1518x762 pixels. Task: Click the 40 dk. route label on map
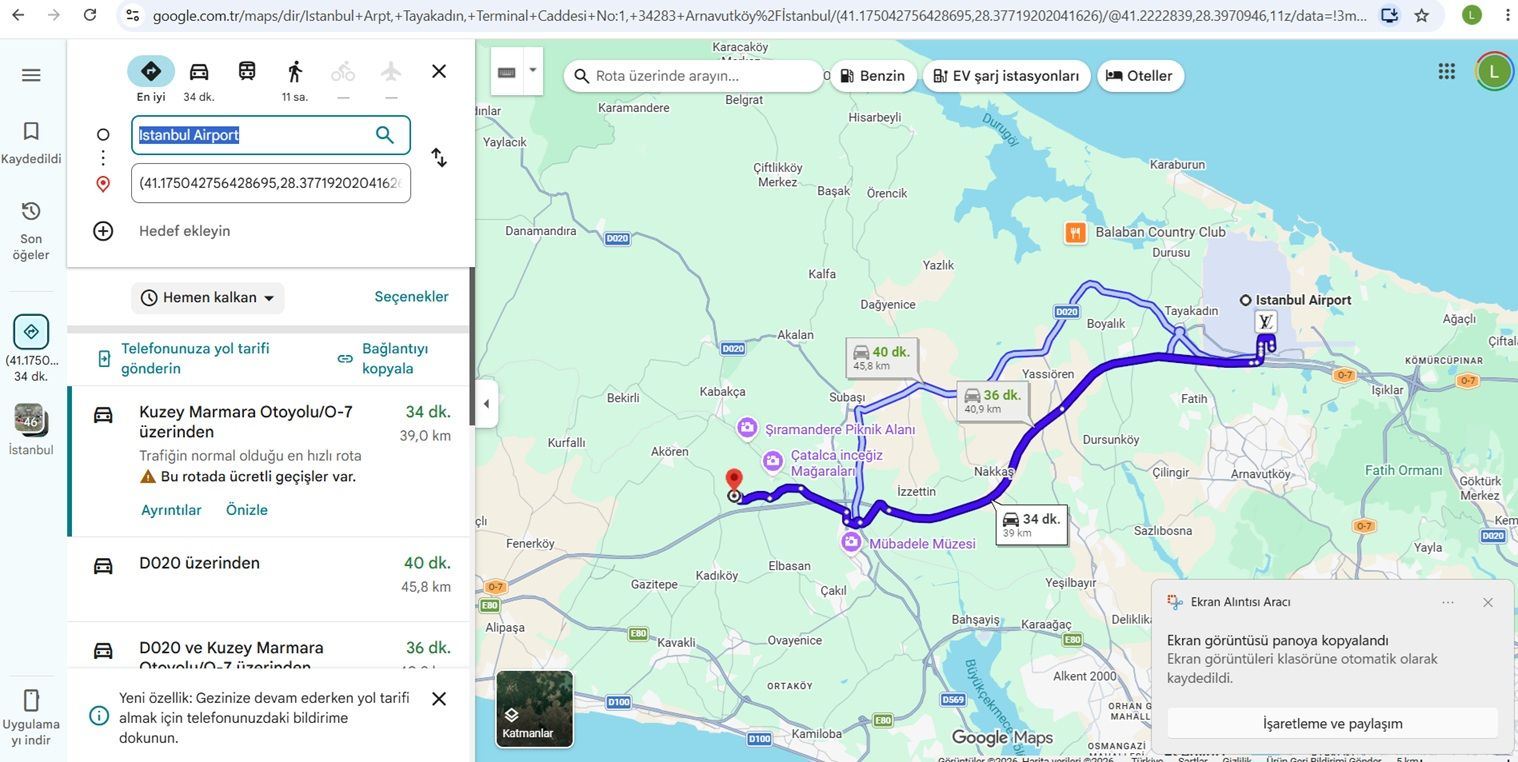point(881,358)
